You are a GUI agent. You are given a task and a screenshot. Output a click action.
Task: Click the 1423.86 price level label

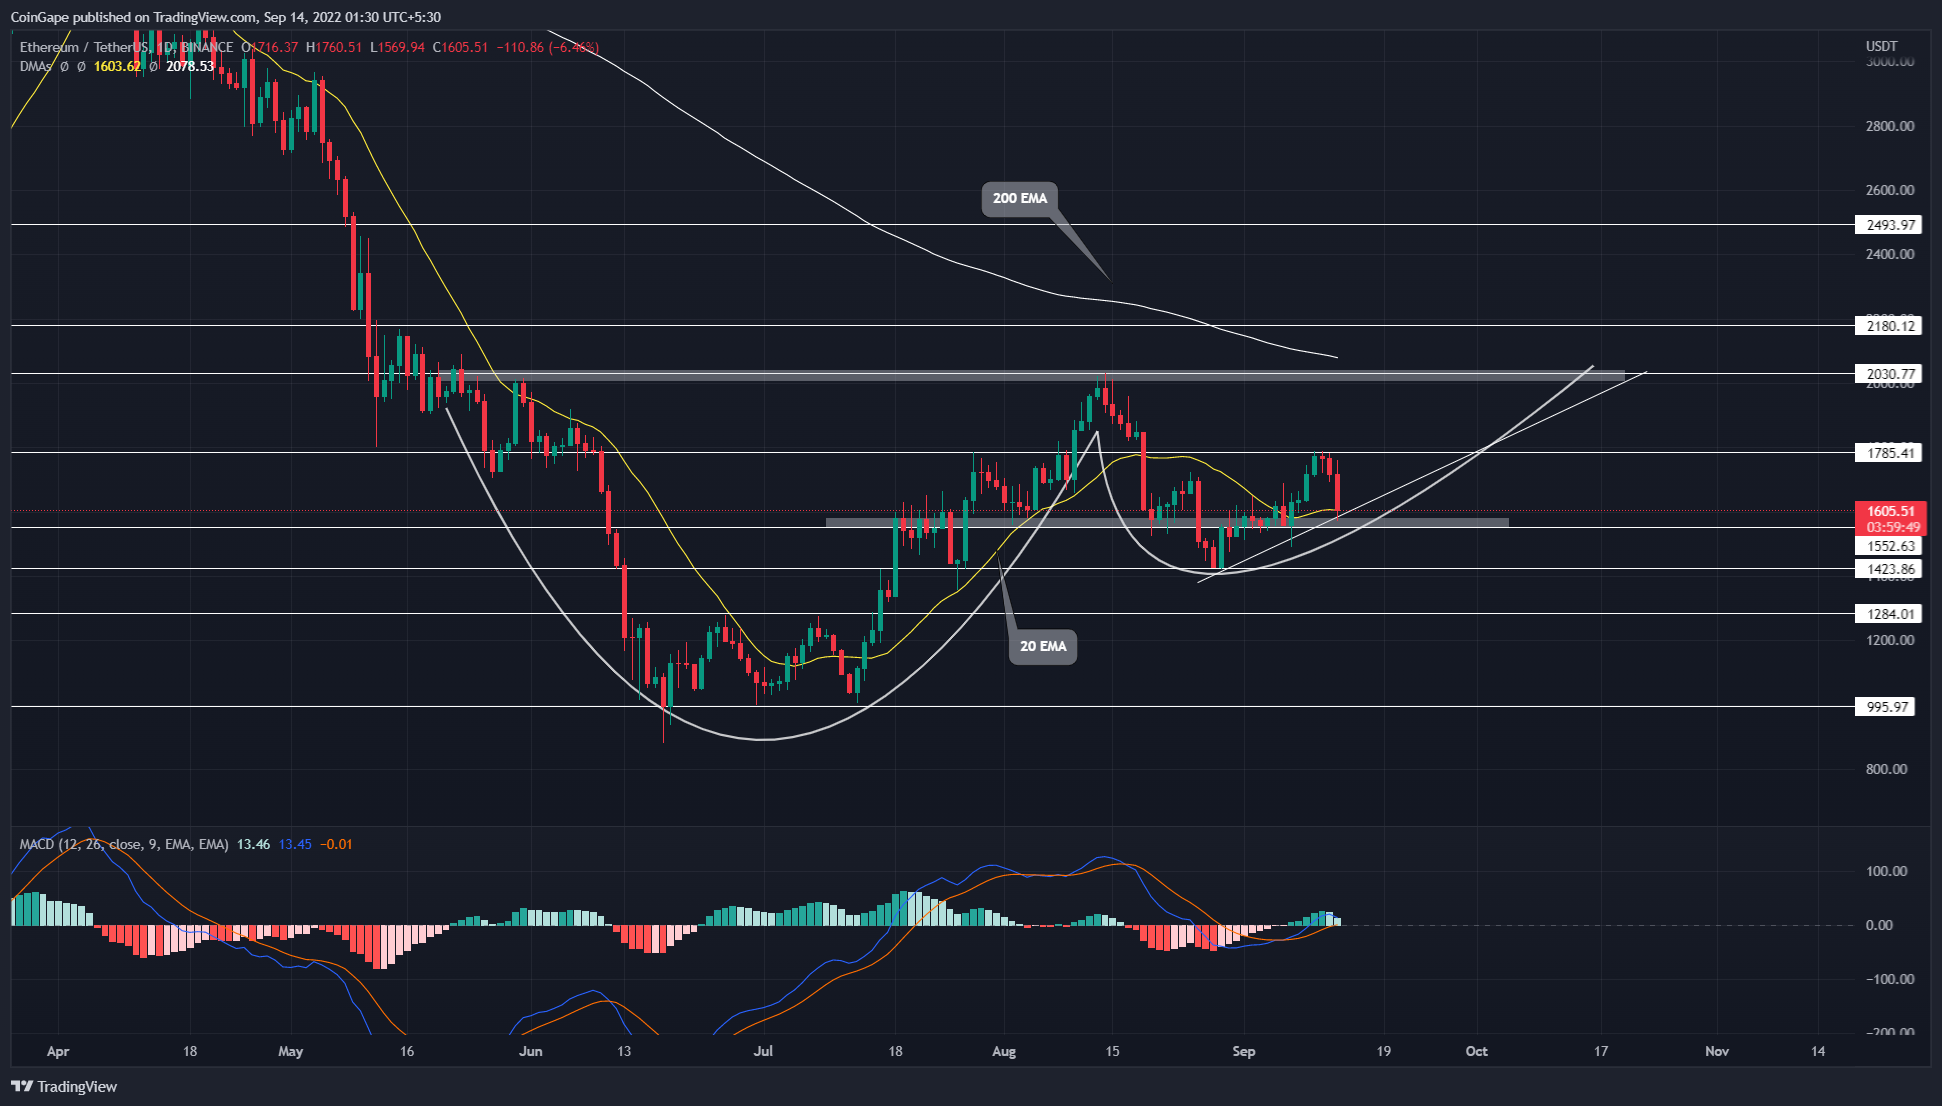1888,569
